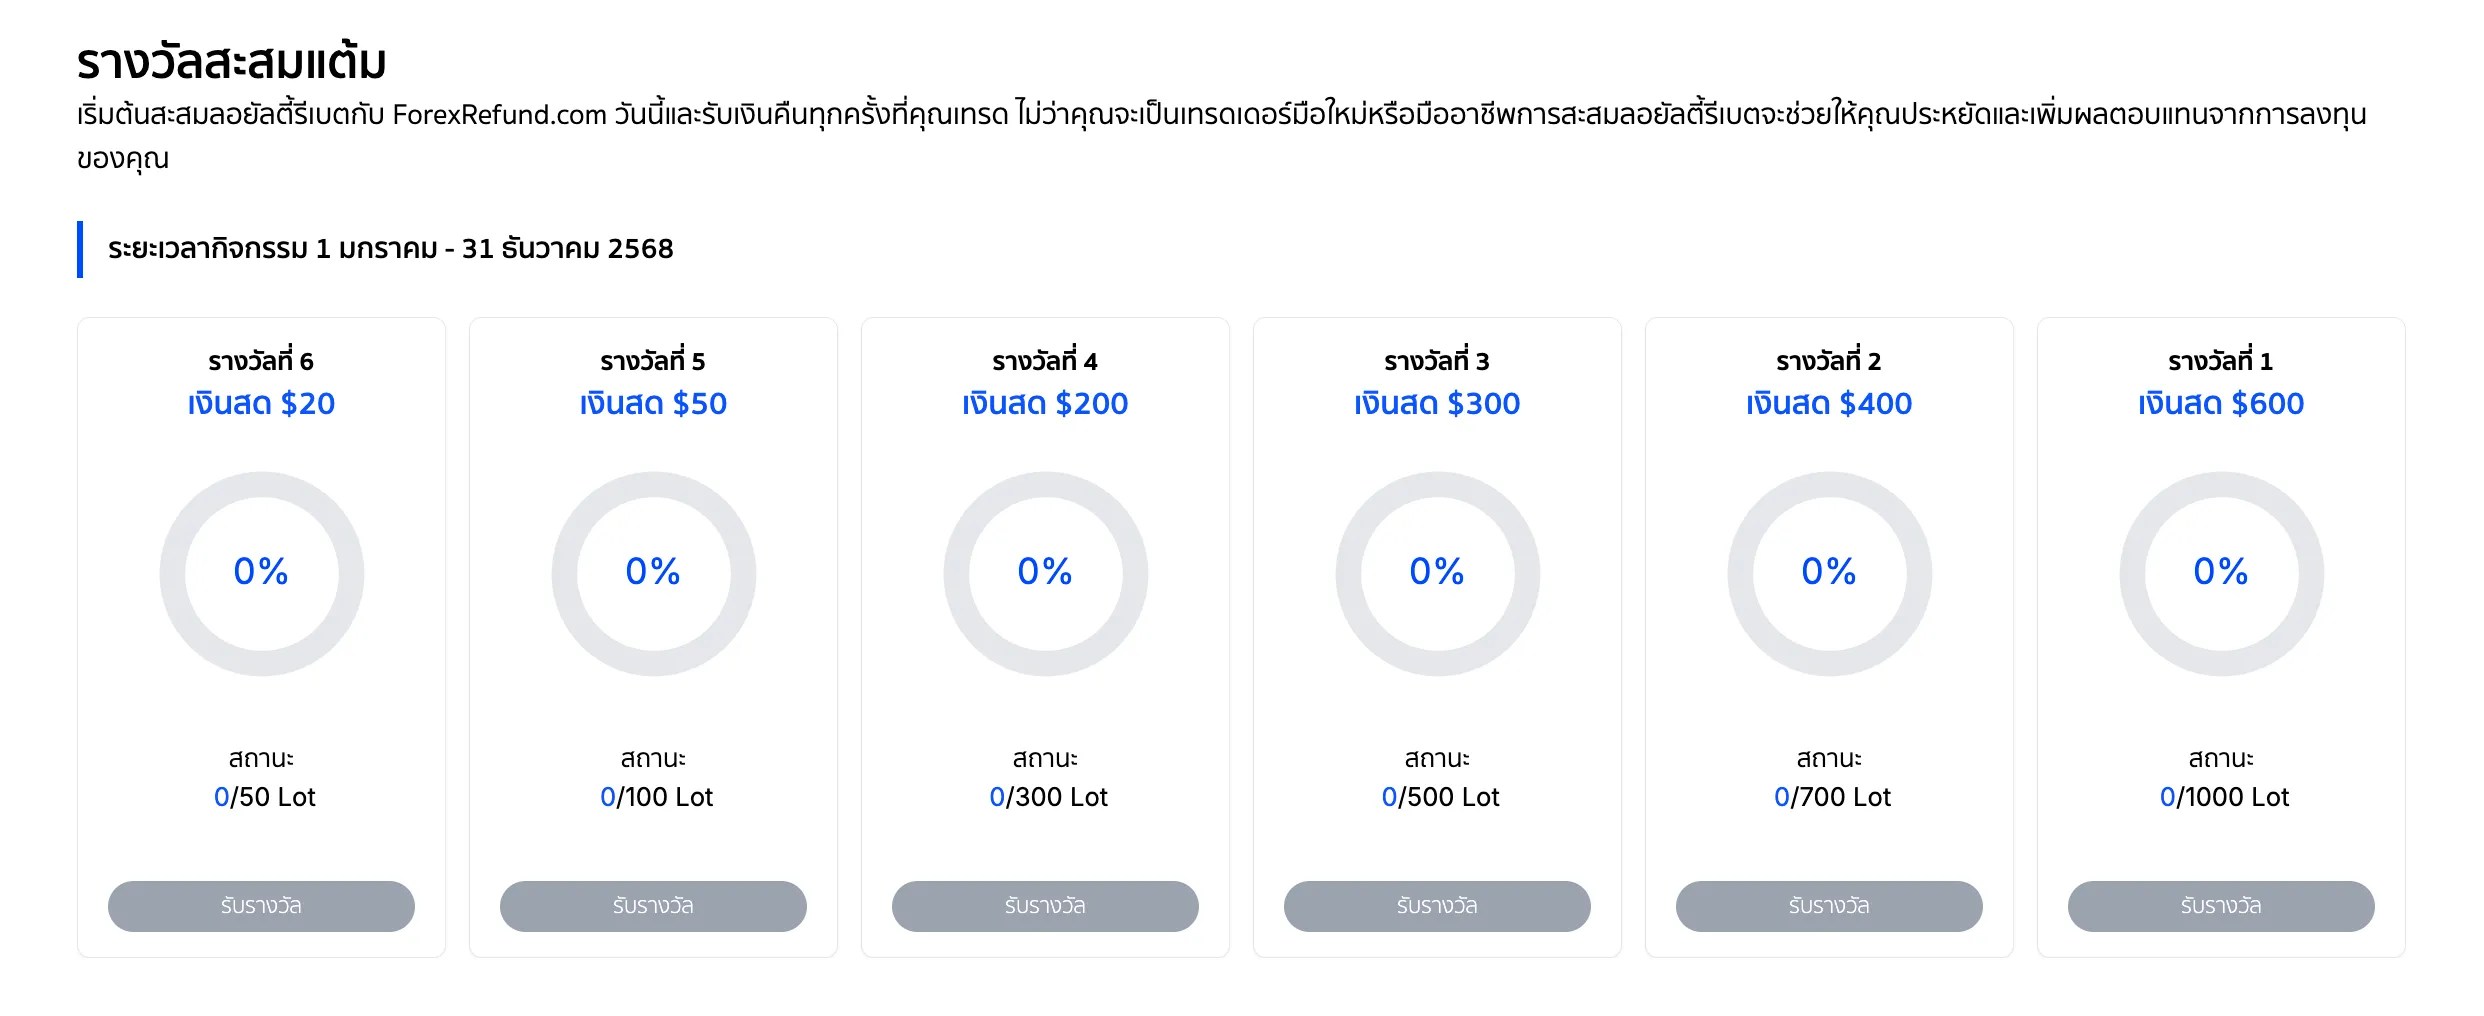The image size is (2484, 1016).
Task: Click the progress ring in $50 card
Action: click(654, 574)
